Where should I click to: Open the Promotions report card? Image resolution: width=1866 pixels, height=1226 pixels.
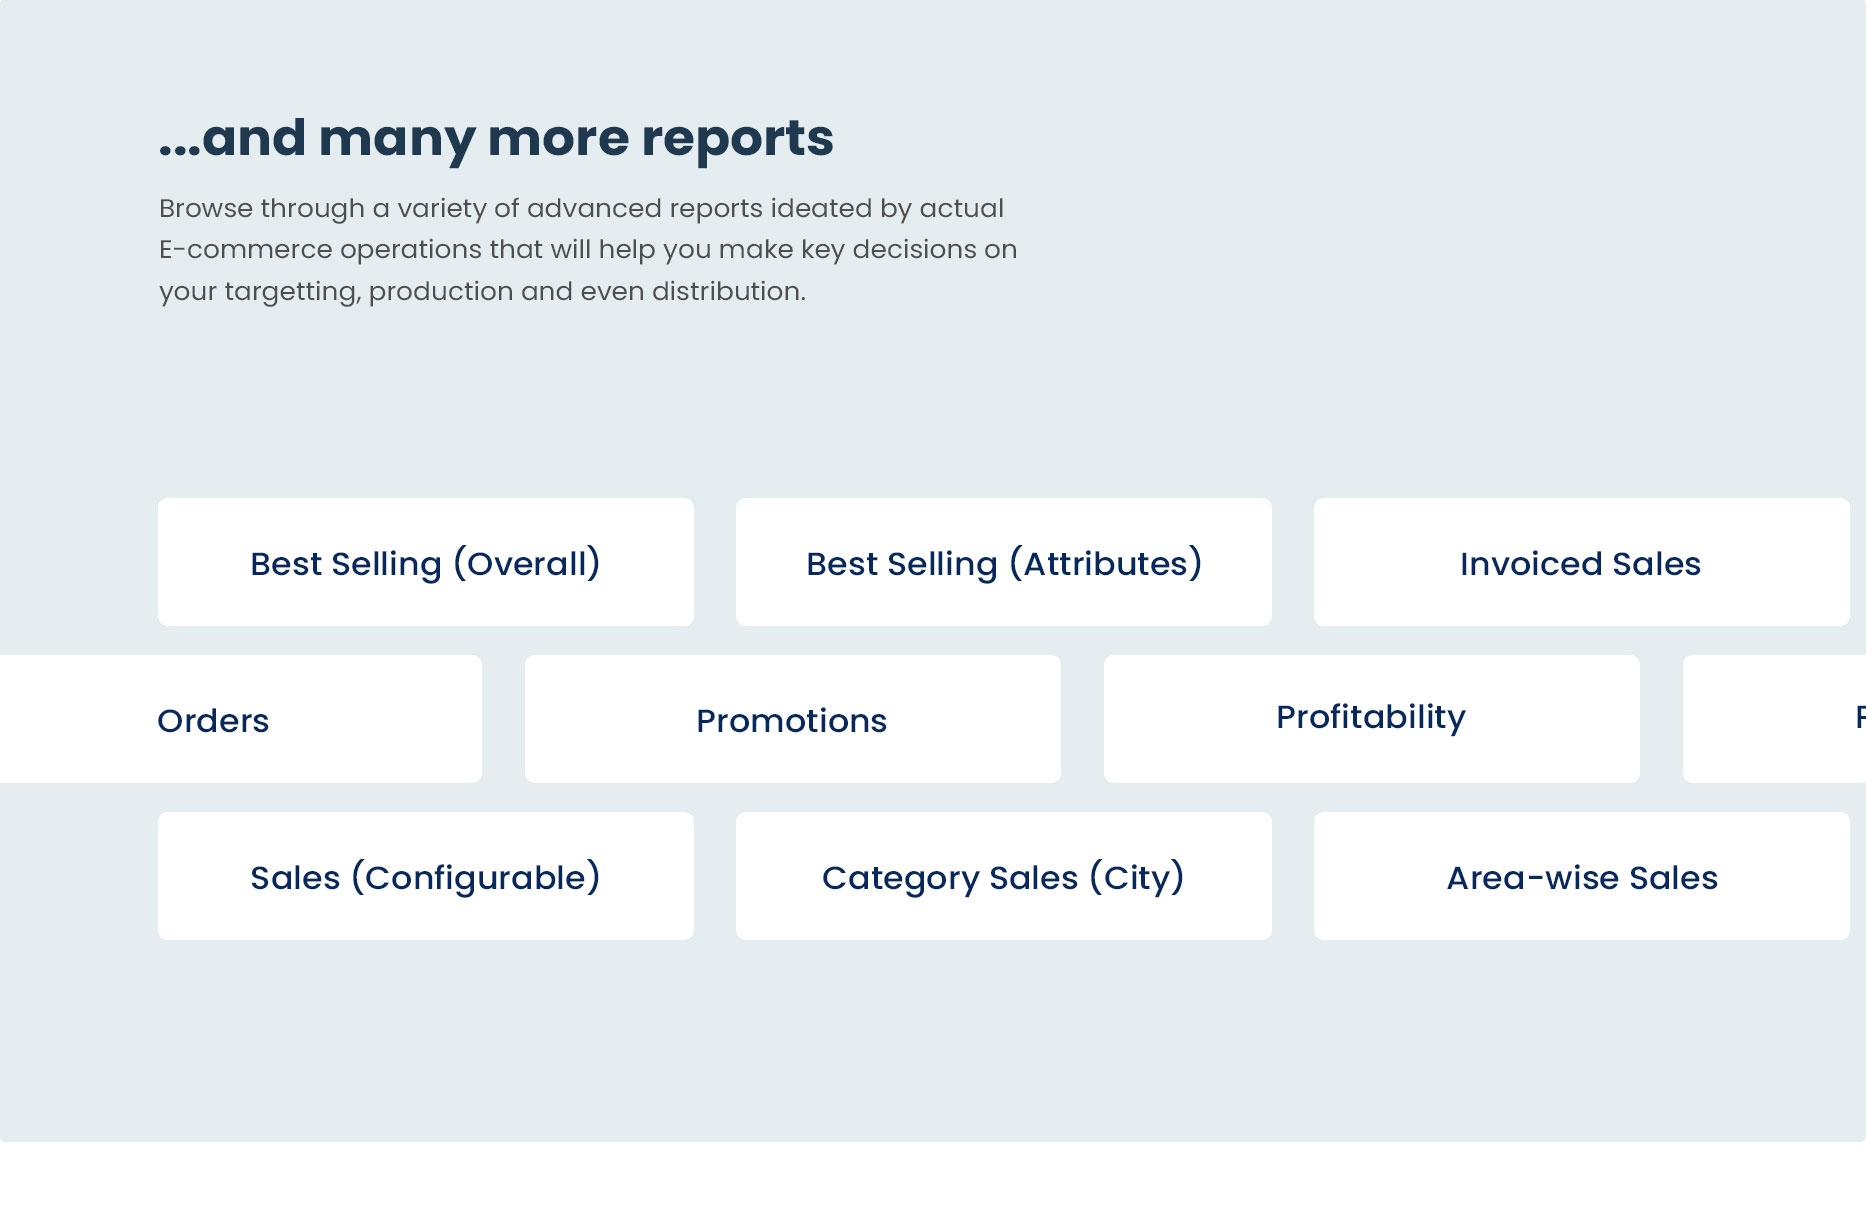pyautogui.click(x=792, y=720)
